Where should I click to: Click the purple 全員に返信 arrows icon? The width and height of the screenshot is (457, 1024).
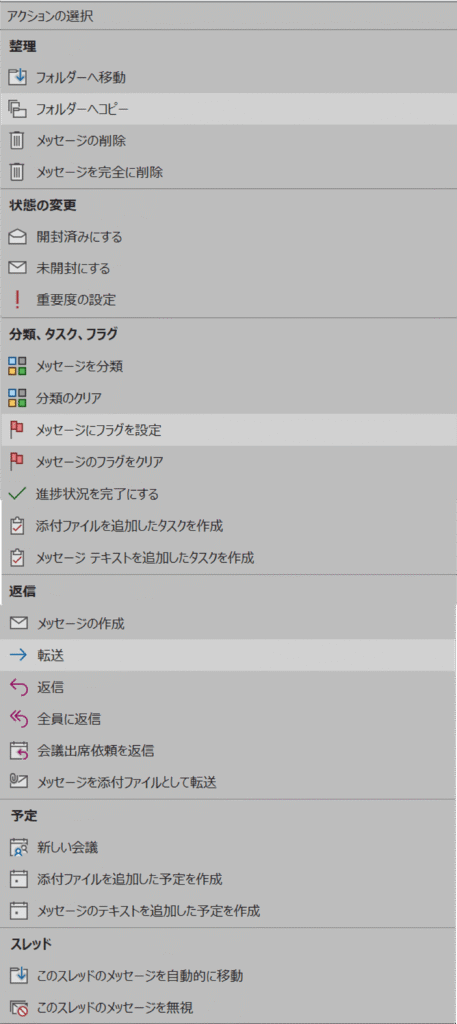tap(18, 719)
